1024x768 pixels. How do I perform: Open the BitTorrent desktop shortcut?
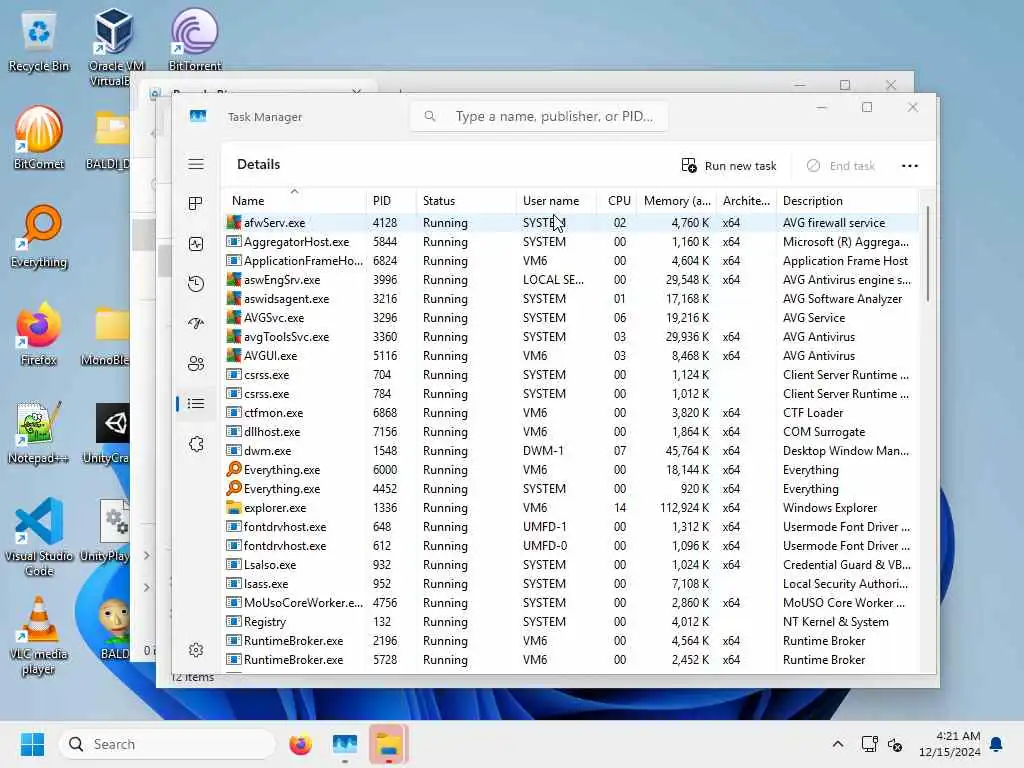click(x=195, y=40)
